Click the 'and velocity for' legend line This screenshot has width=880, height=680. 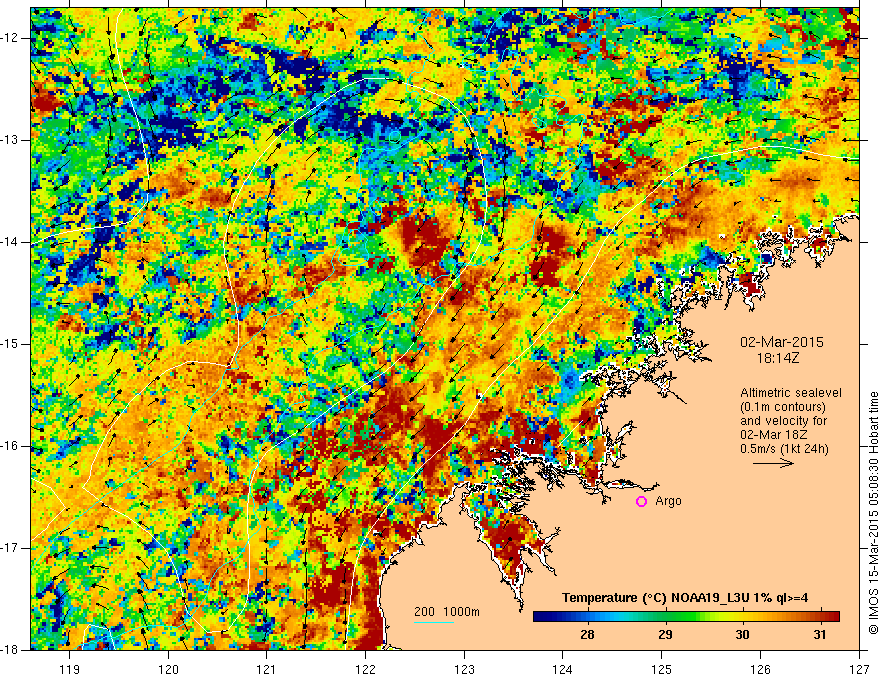pos(783,421)
